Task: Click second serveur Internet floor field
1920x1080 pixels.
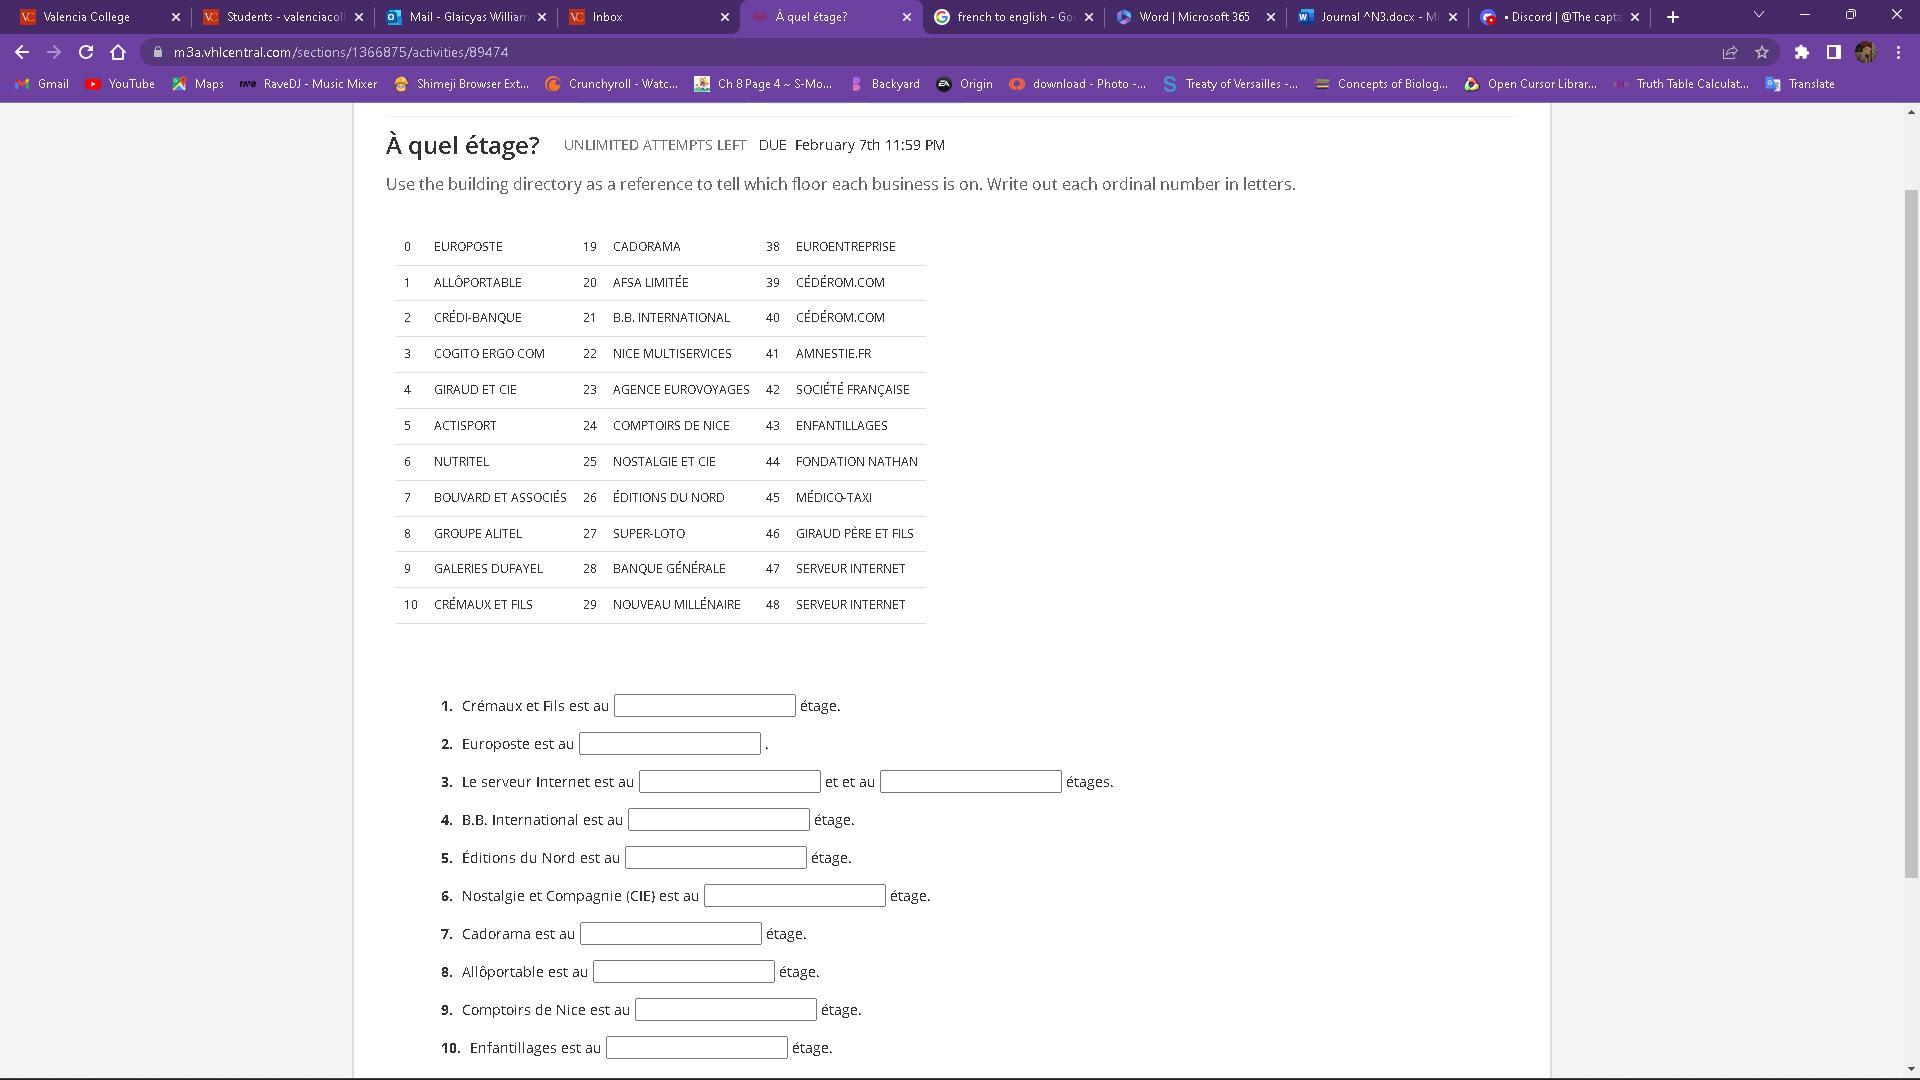Action: (969, 781)
